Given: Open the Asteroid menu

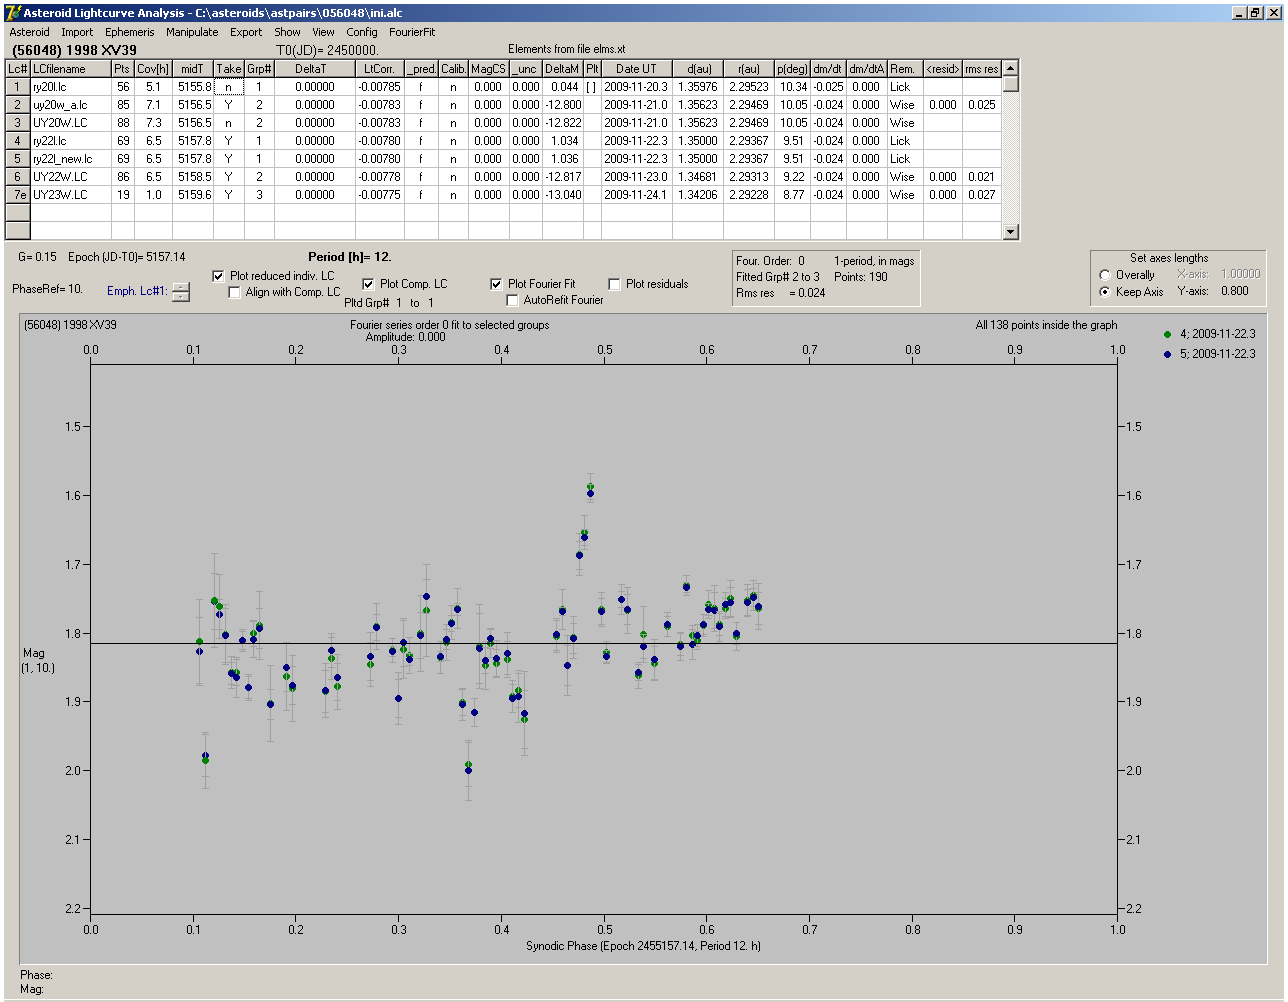Looking at the screenshot, I should point(29,32).
